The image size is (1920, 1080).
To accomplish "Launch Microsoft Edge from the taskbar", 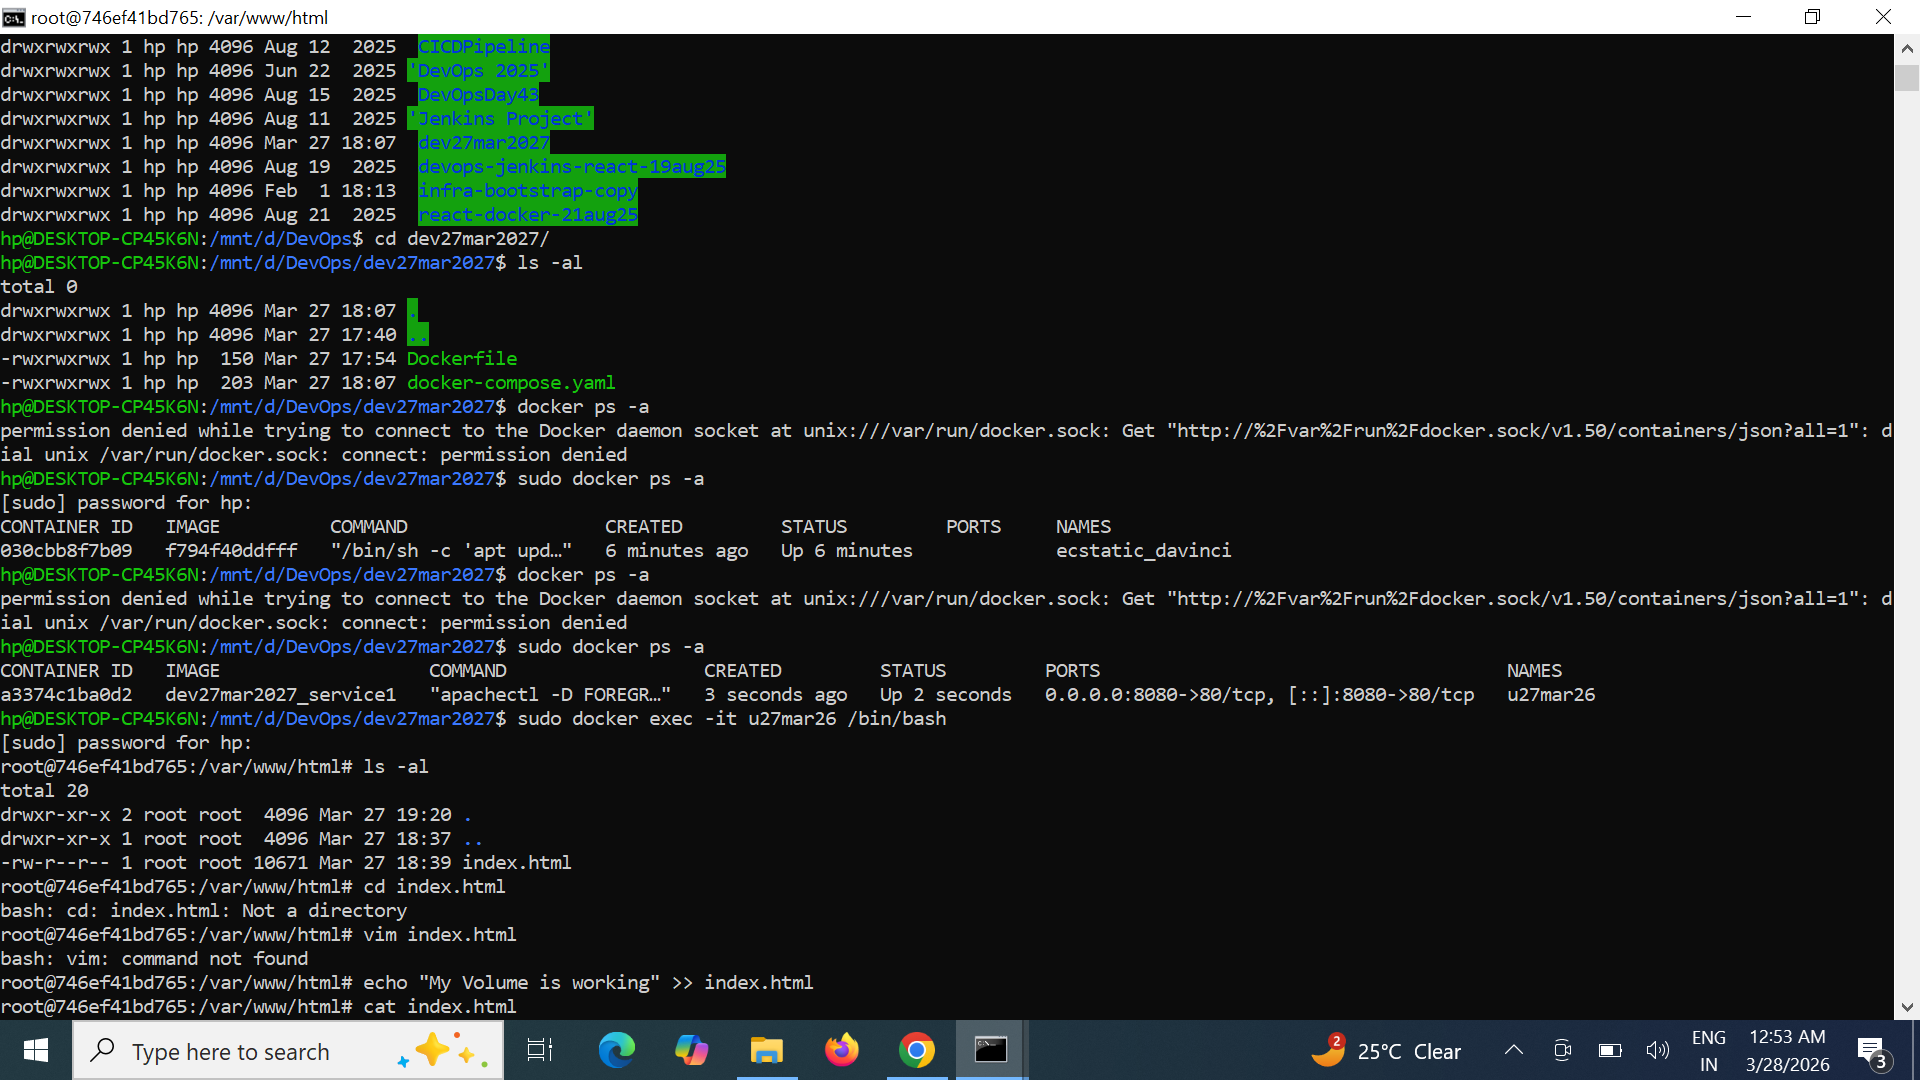I will click(x=616, y=1051).
